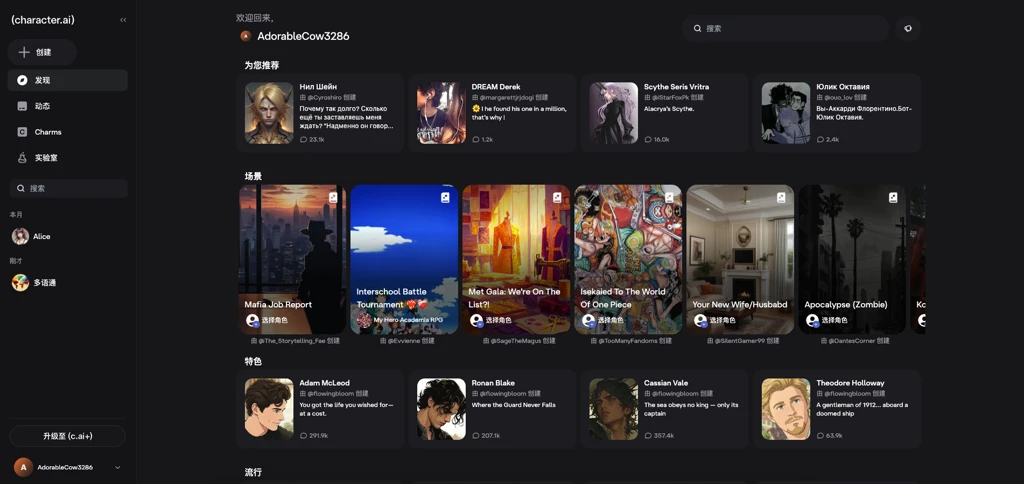1024x484 pixels.
Task: Choose character on Your New Wife/Husbabd scene
Action: (x=722, y=320)
